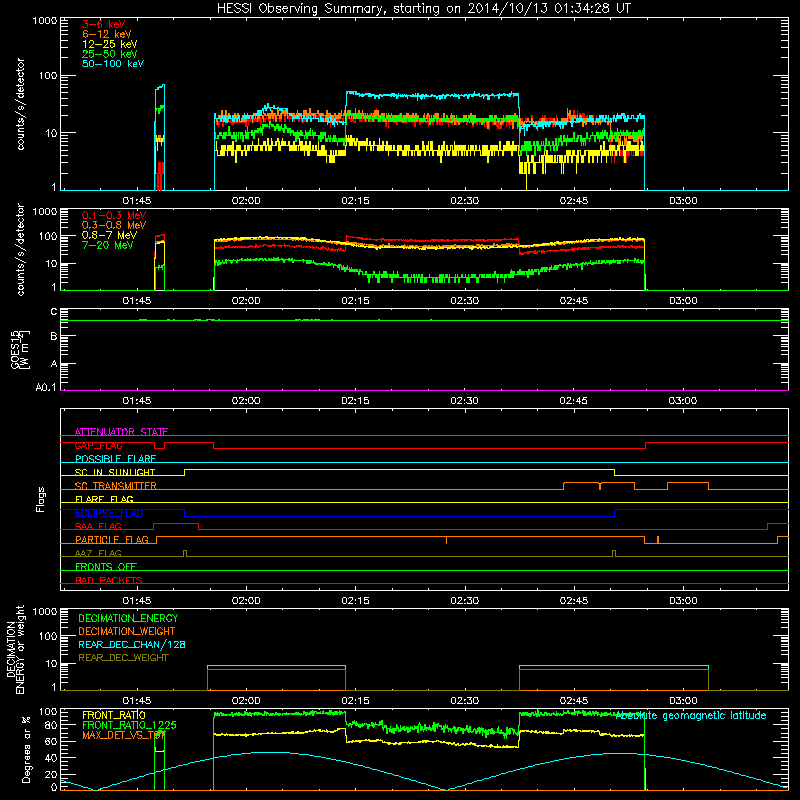Click the GOES15 axis label
The width and height of the screenshot is (800, 800).
[20, 349]
